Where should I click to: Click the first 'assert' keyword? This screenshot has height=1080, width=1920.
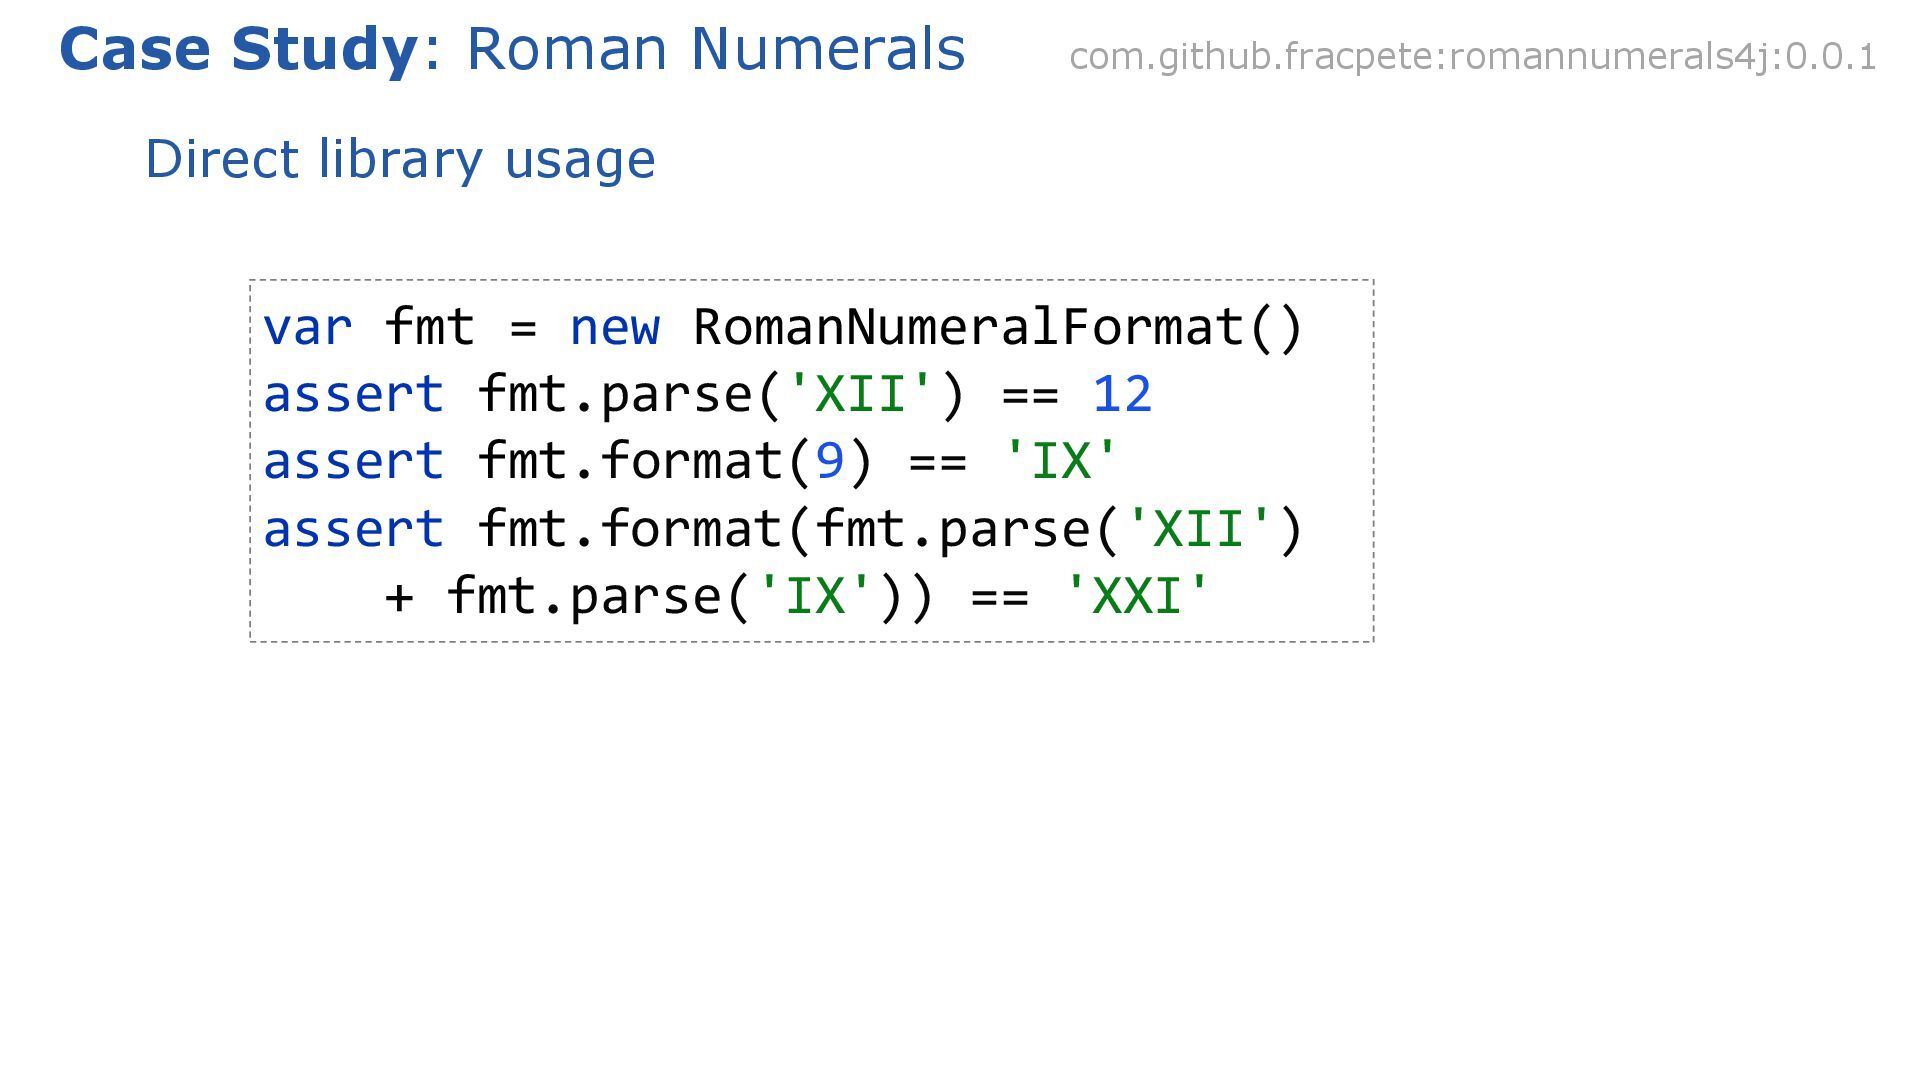tap(352, 395)
